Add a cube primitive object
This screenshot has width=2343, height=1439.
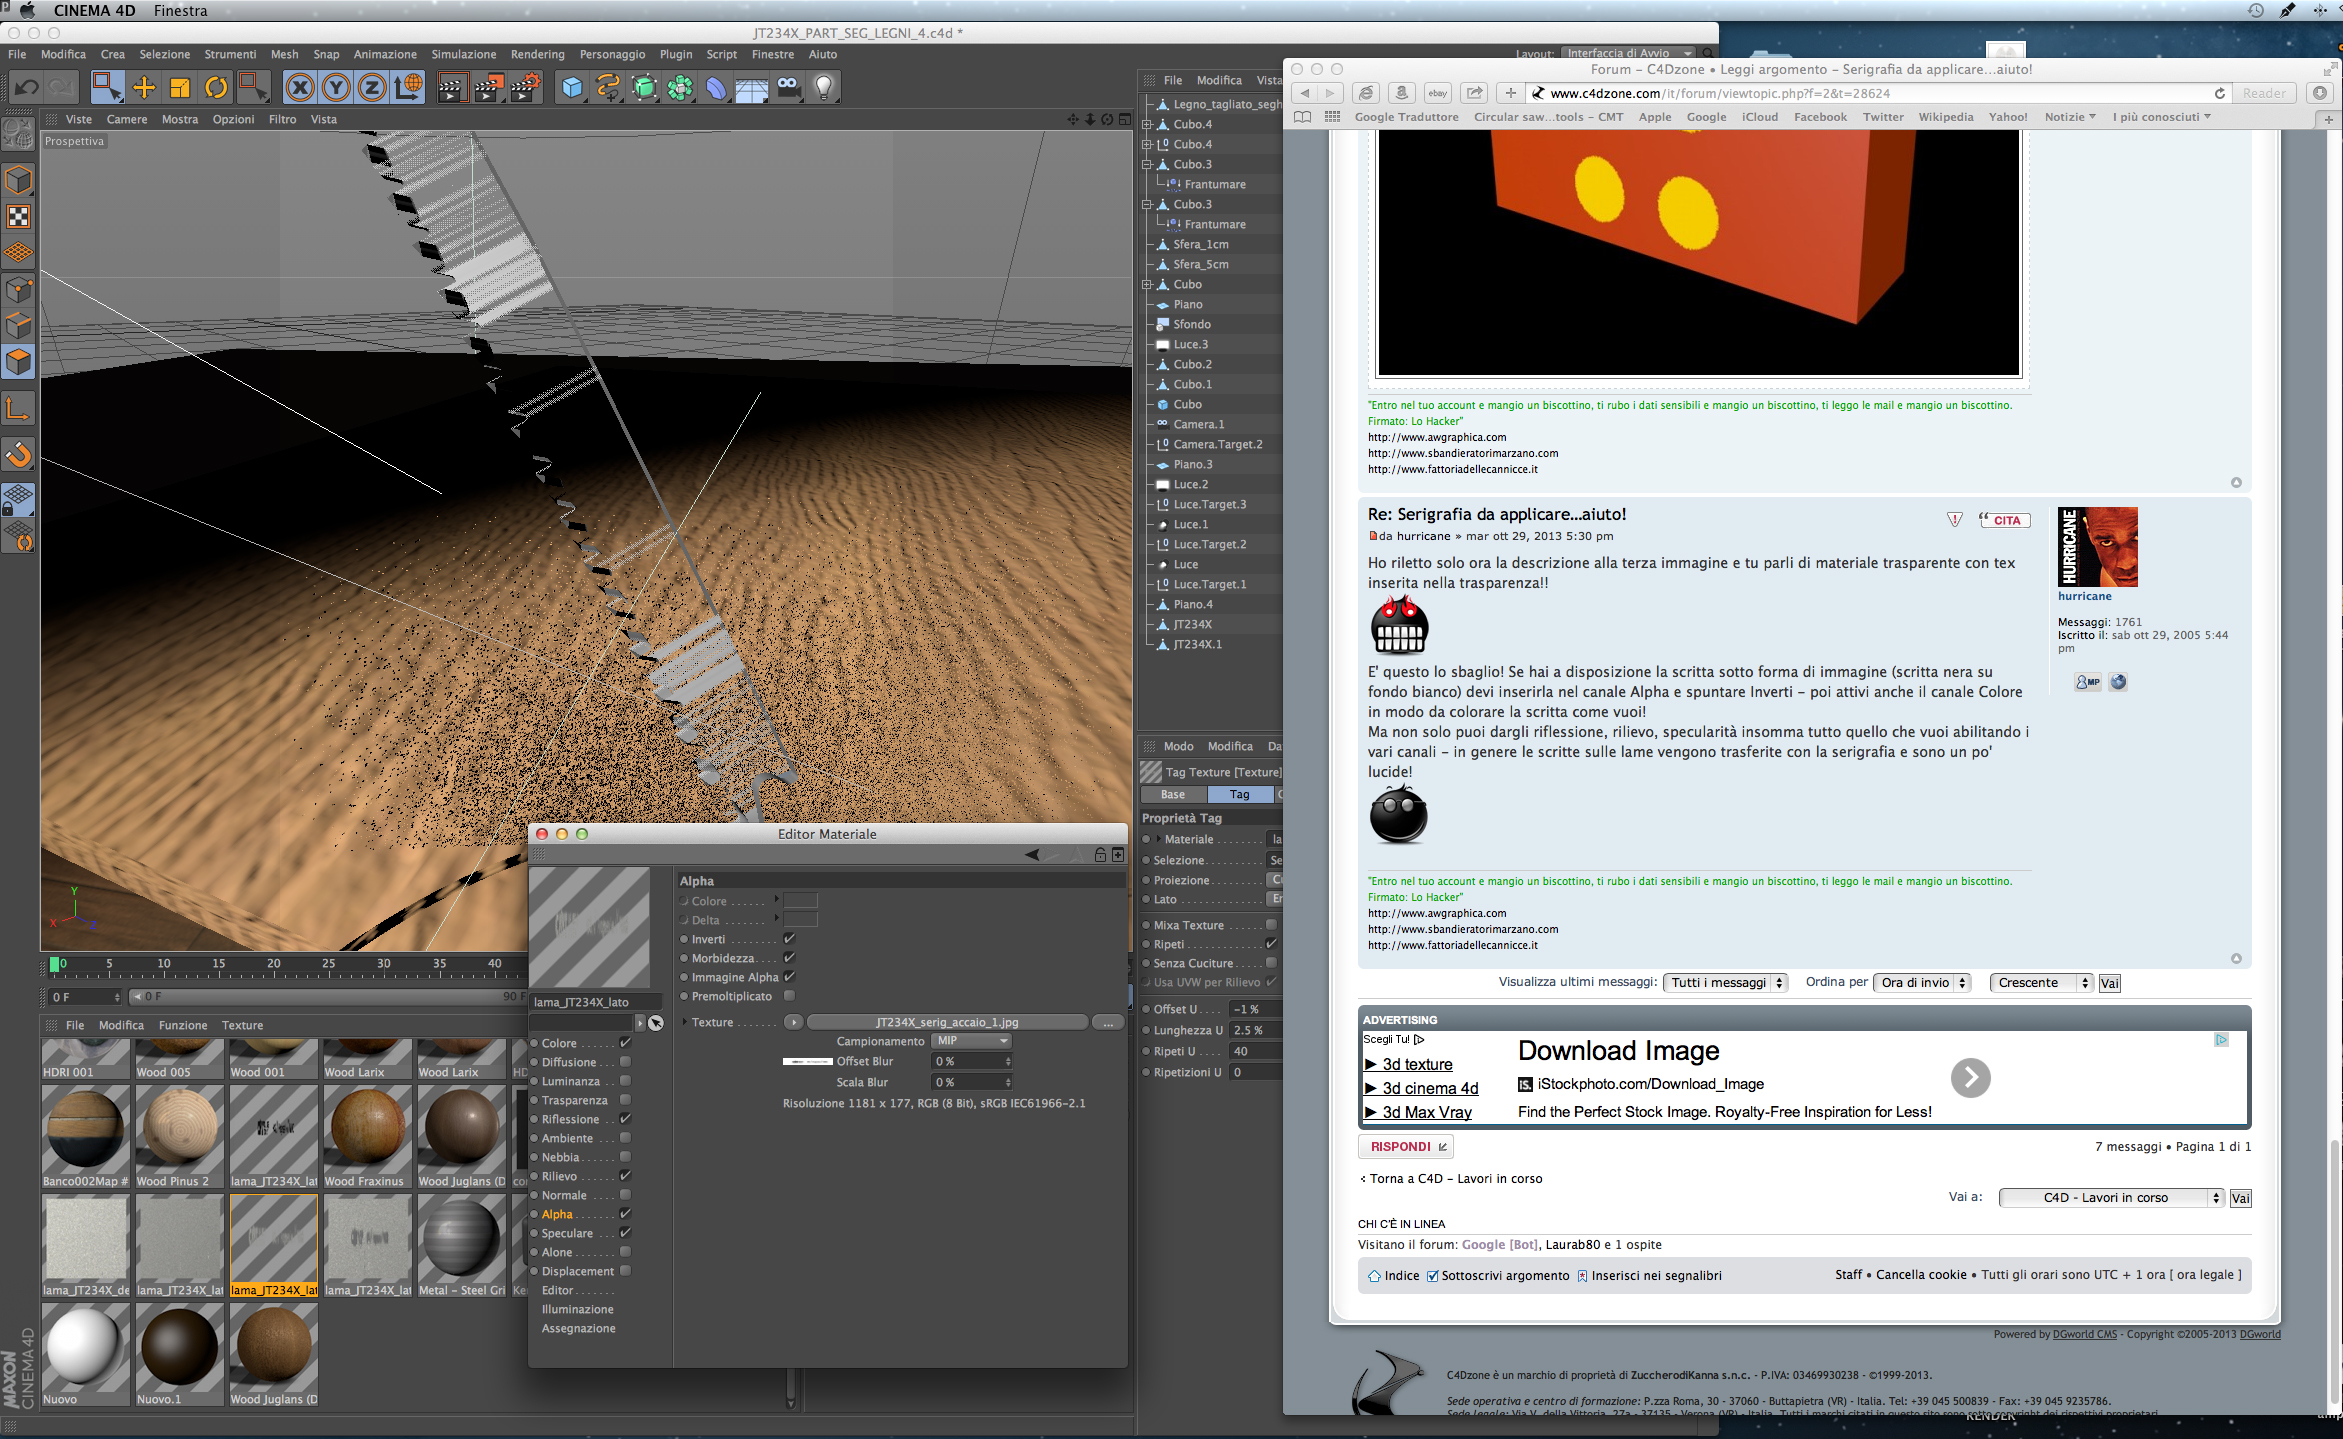click(x=572, y=88)
